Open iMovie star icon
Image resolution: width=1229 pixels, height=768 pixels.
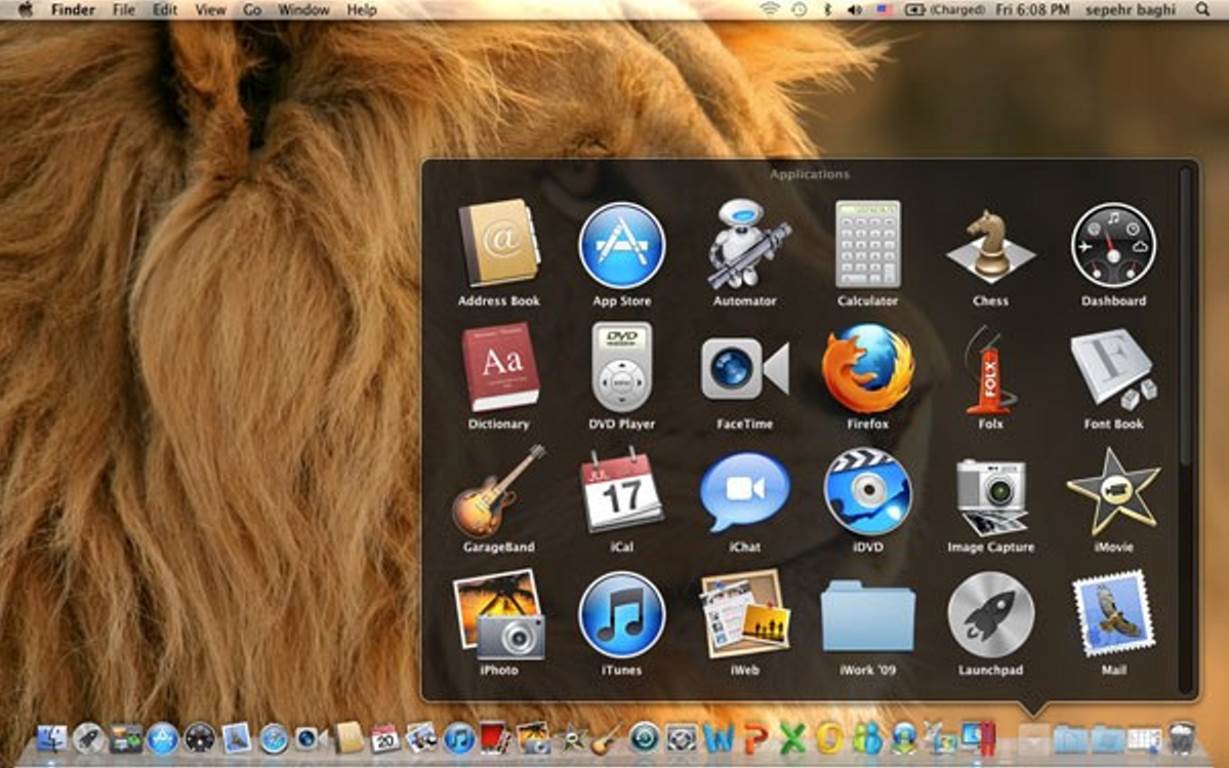(1113, 492)
